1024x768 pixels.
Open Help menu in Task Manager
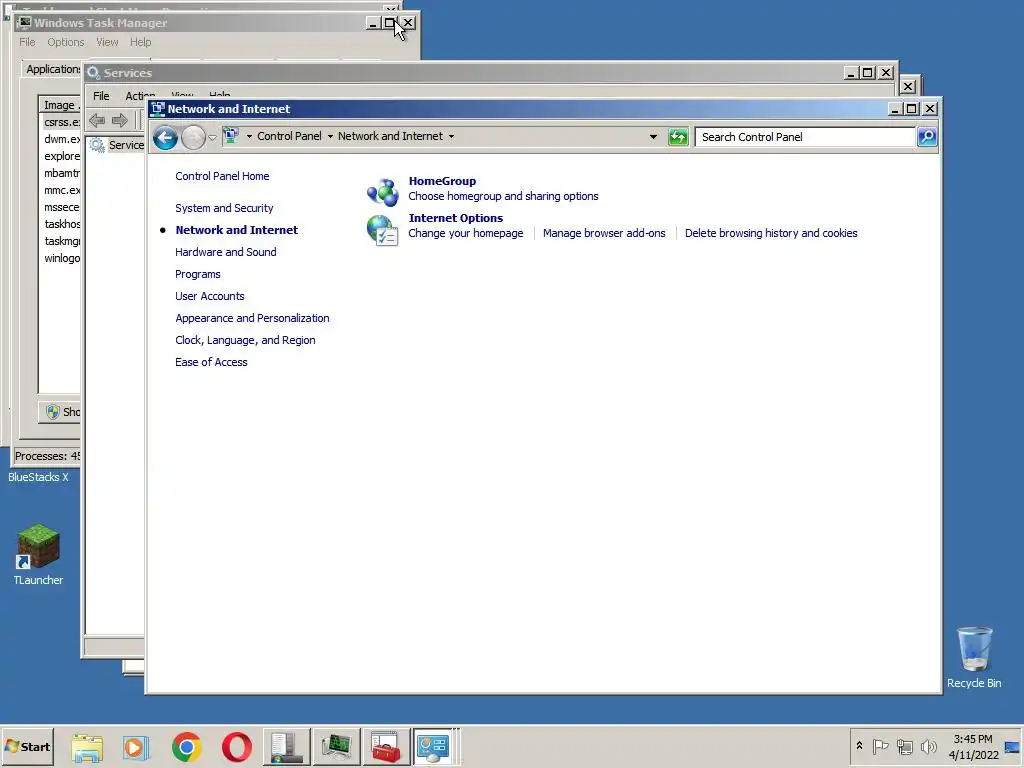coord(140,42)
